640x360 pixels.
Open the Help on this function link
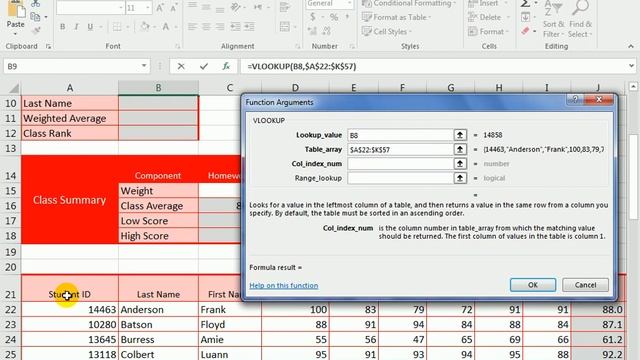click(x=284, y=285)
